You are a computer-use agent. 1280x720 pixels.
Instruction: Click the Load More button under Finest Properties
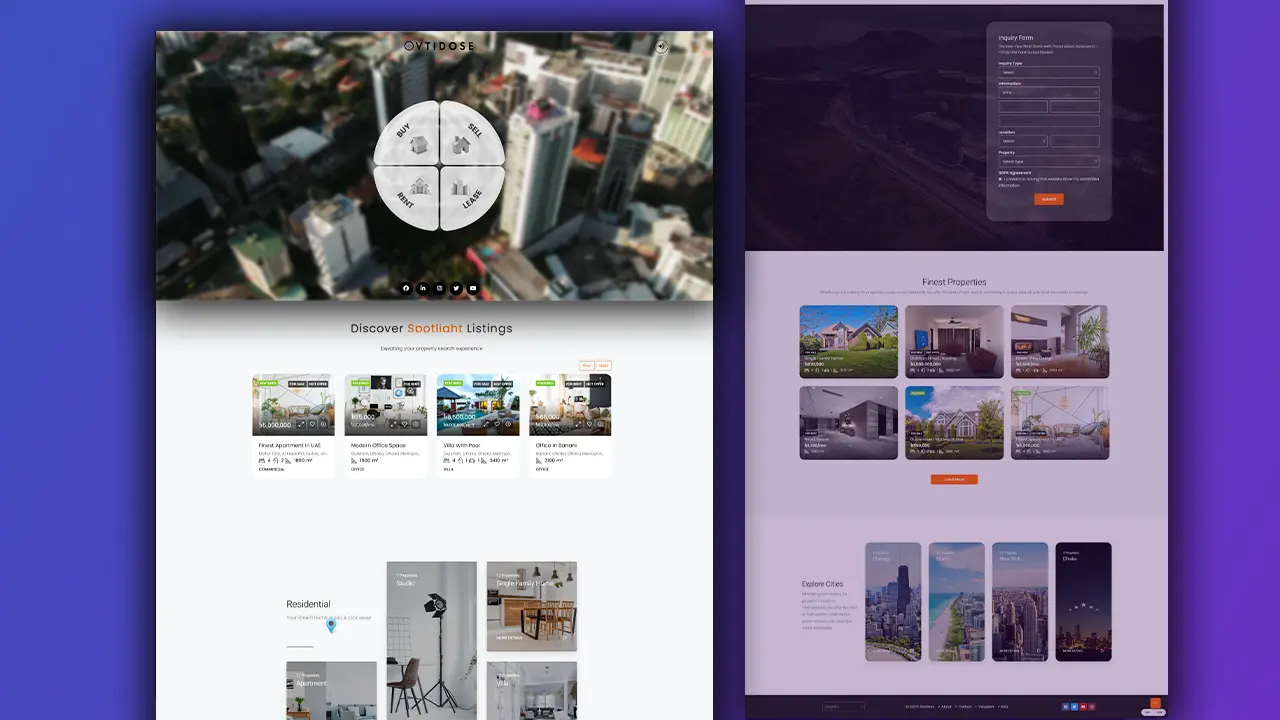(x=954, y=479)
